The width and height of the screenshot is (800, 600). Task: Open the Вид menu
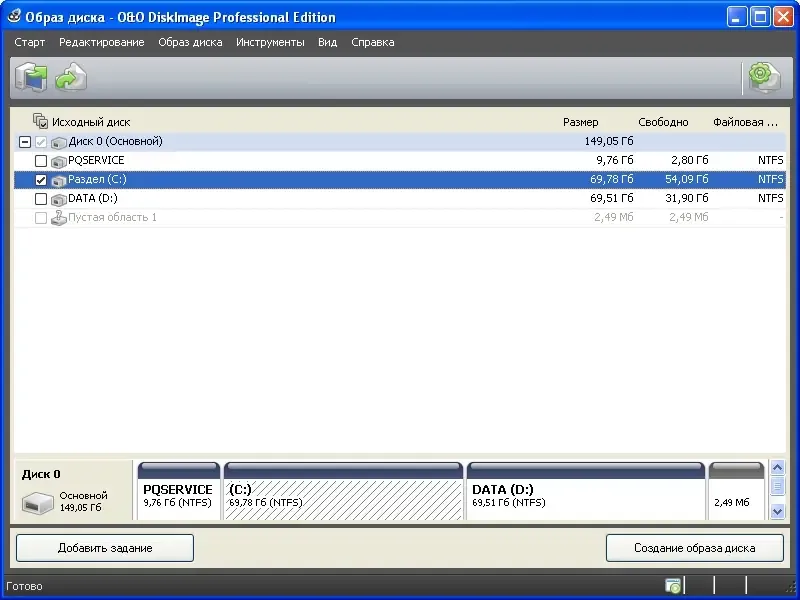(x=328, y=42)
